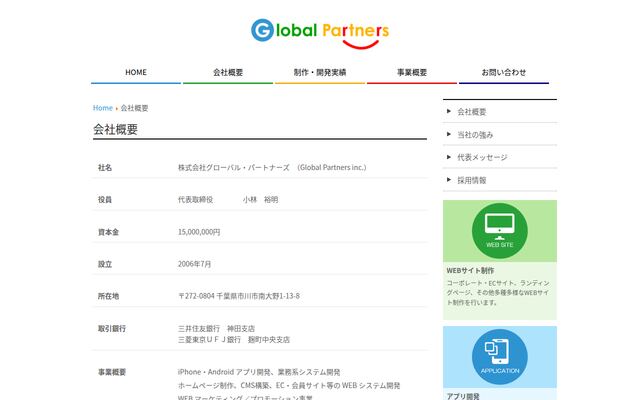The height and width of the screenshot is (400, 640).
Task: Click the arrow beside 代表メッセージ
Action: click(449, 157)
